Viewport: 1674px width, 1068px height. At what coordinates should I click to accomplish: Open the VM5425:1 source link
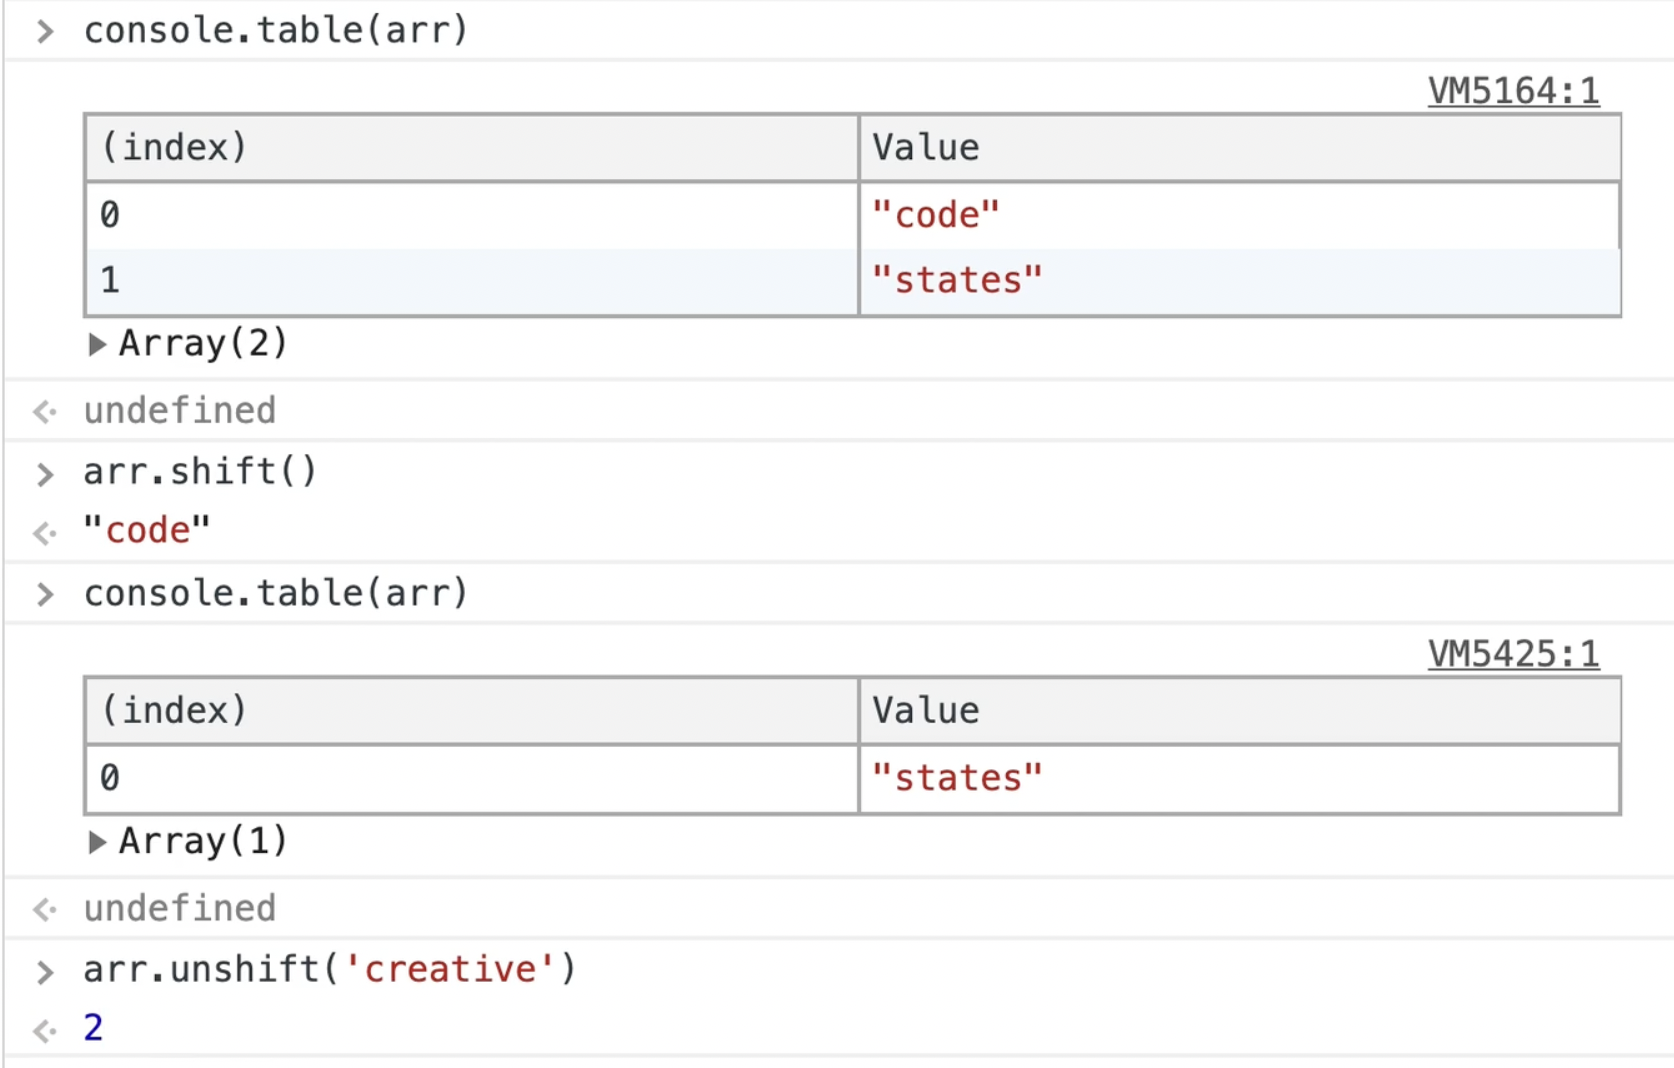tap(1512, 654)
